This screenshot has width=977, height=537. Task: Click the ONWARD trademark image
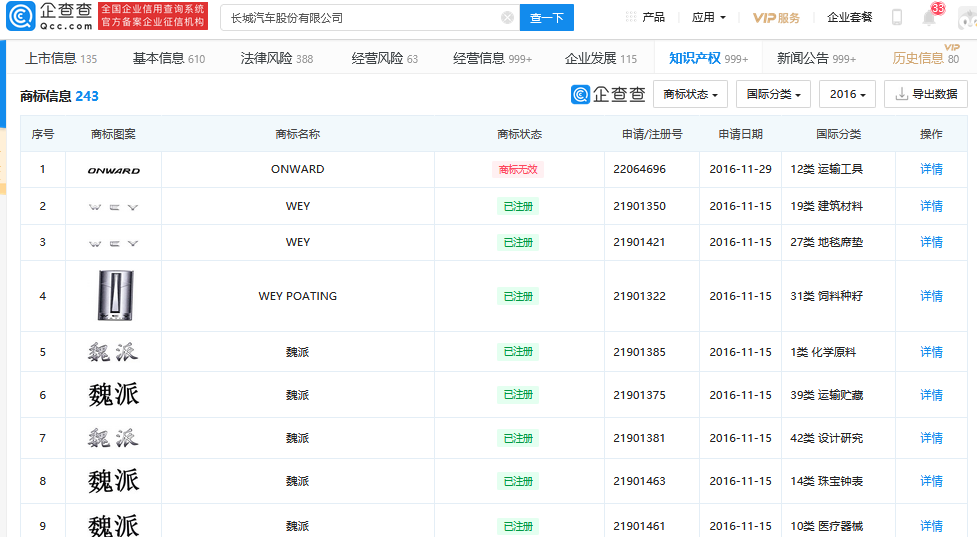113,170
